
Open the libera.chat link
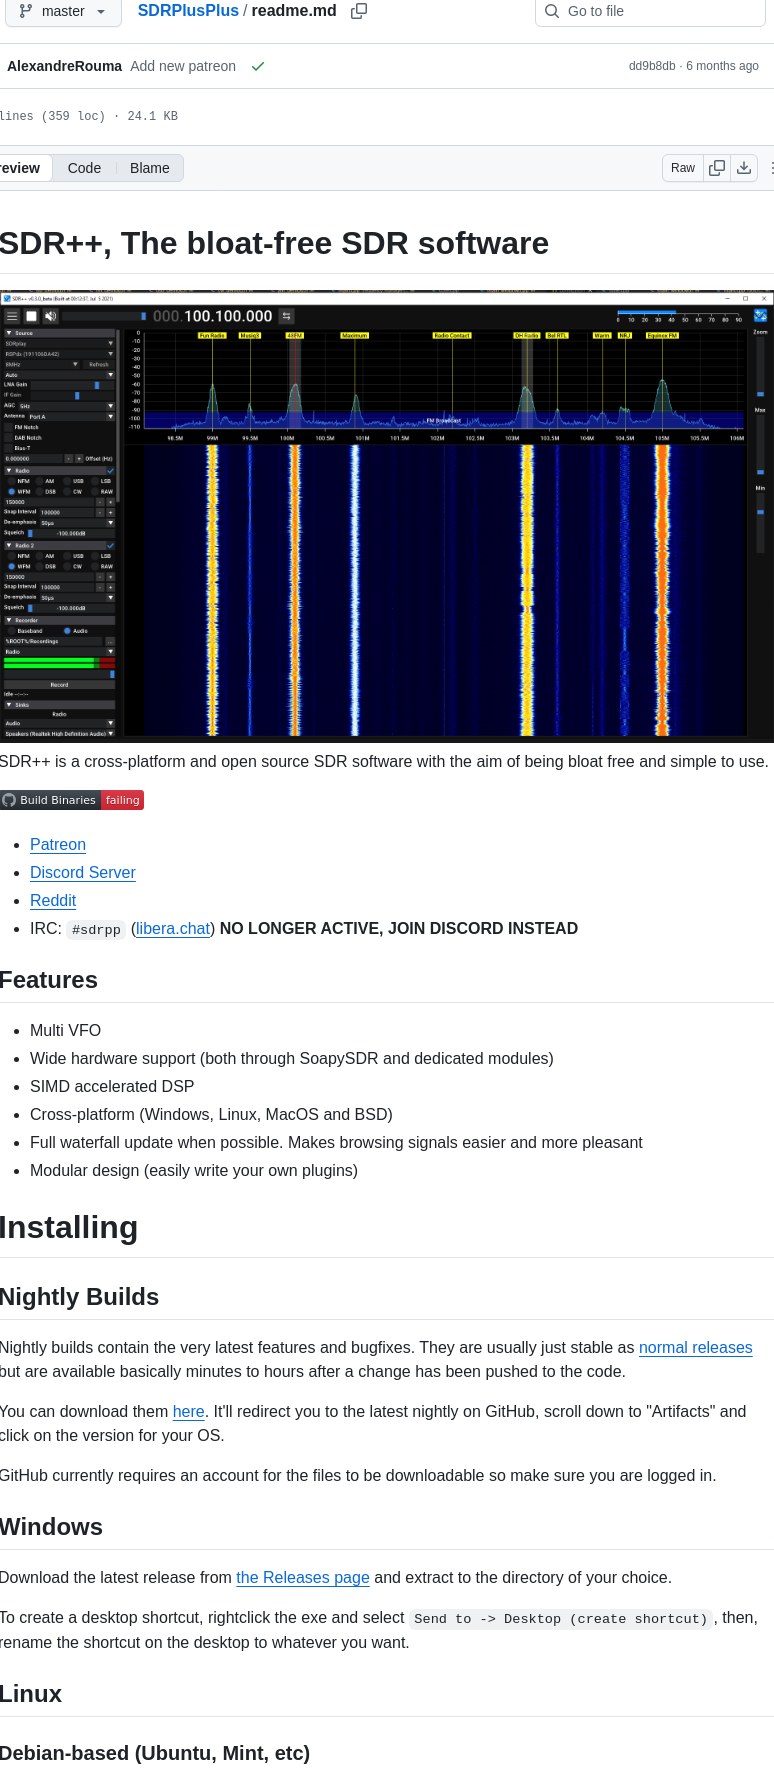coord(173,928)
